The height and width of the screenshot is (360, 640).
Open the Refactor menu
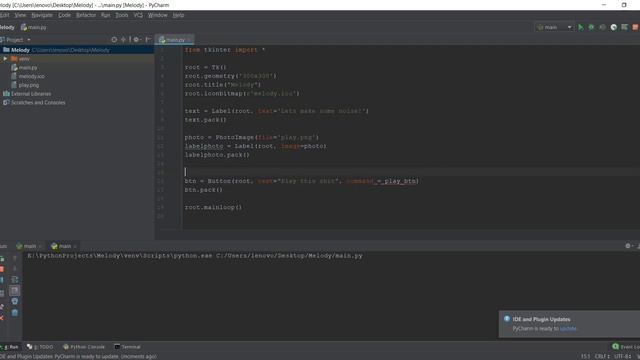click(86, 15)
